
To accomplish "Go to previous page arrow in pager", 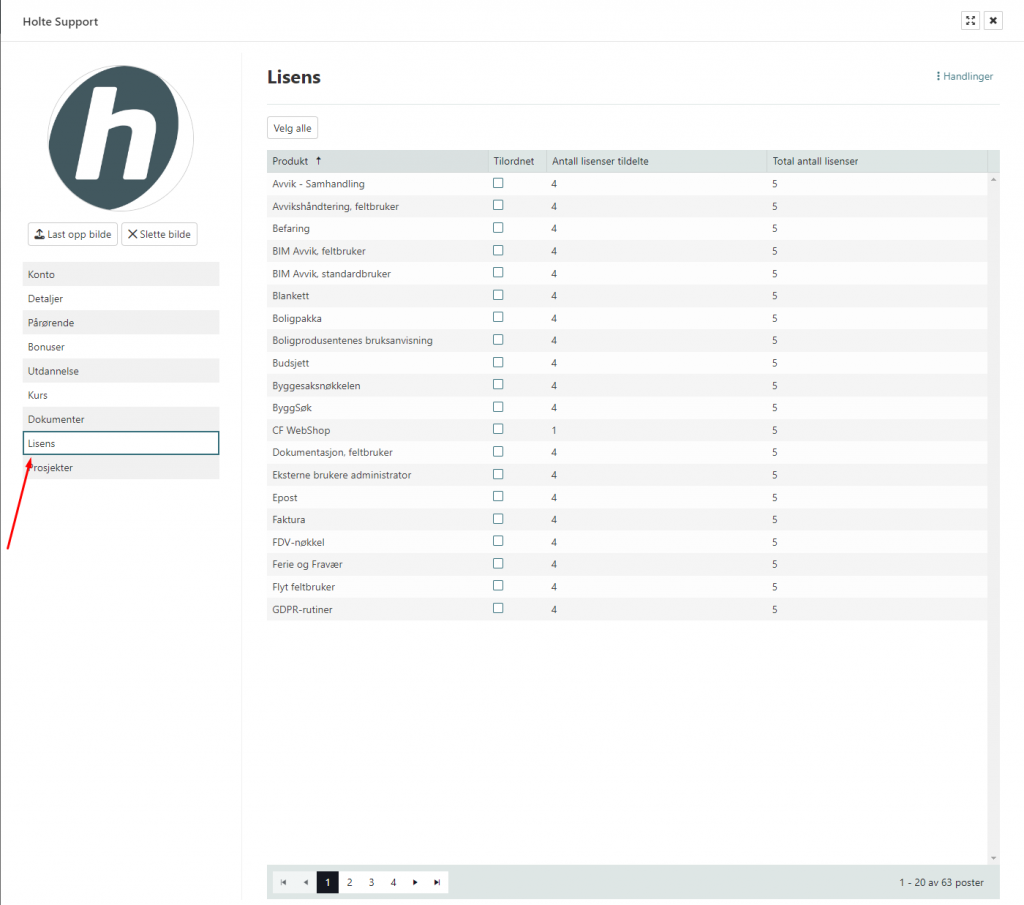I will [306, 882].
